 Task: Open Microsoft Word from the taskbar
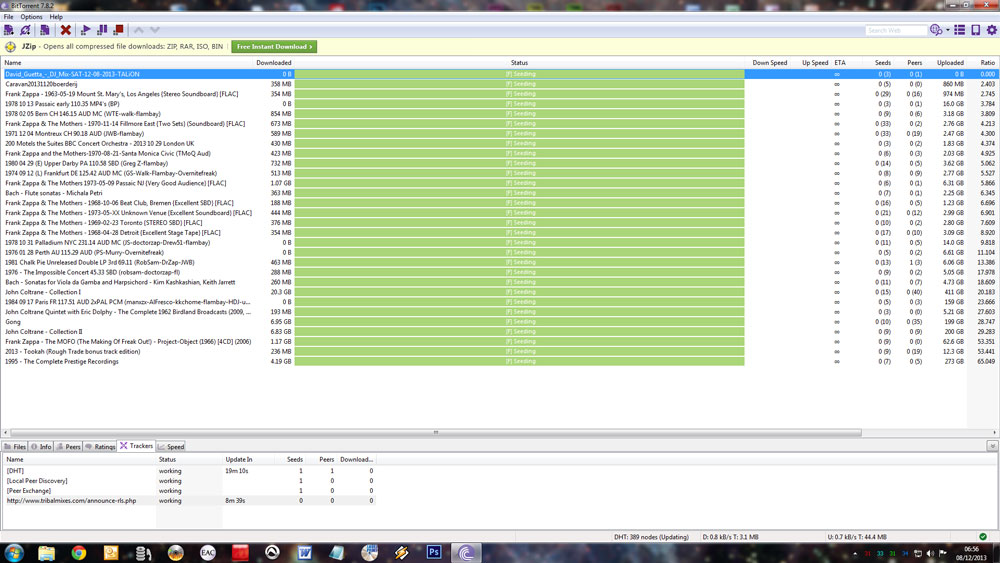point(305,553)
